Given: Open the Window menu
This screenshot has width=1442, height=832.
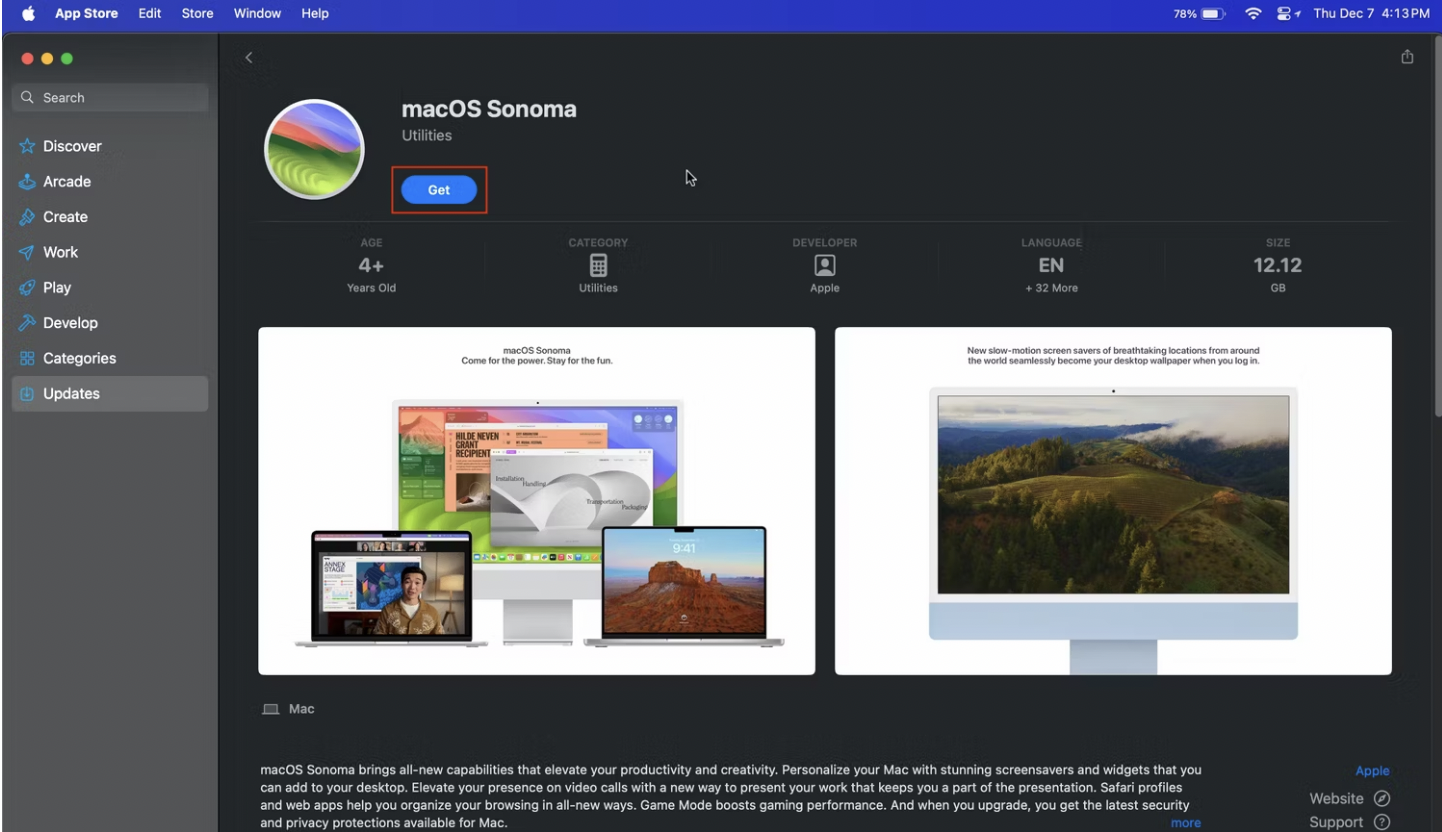Looking at the screenshot, I should [257, 14].
